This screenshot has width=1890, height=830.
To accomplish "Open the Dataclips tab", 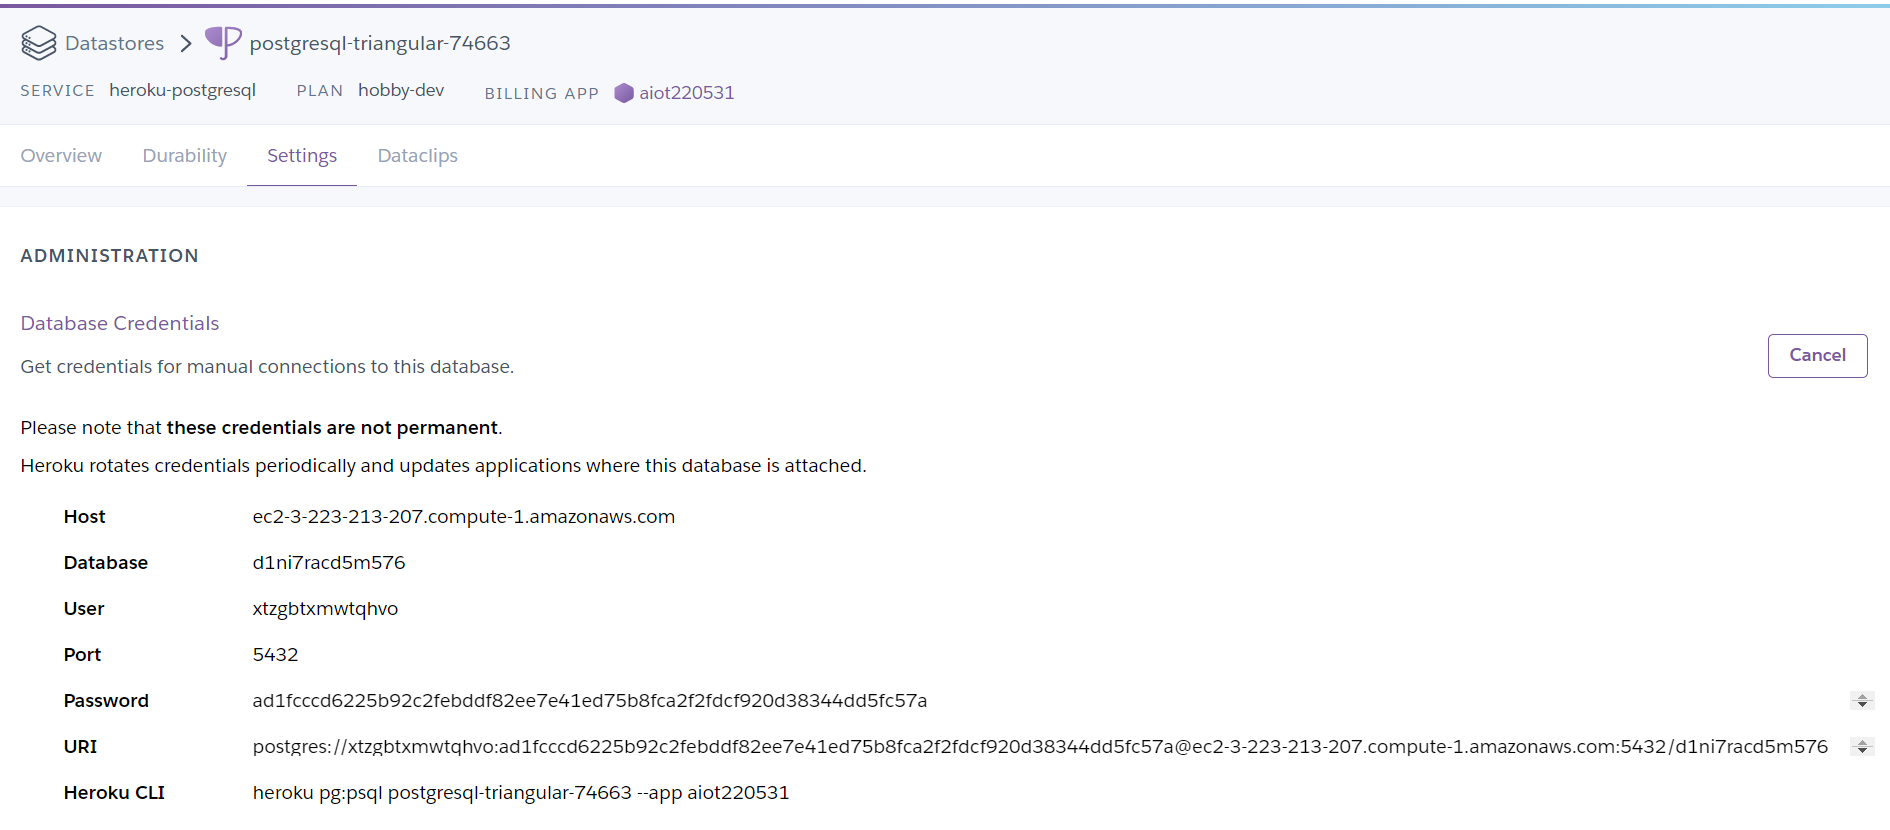I will (x=418, y=156).
